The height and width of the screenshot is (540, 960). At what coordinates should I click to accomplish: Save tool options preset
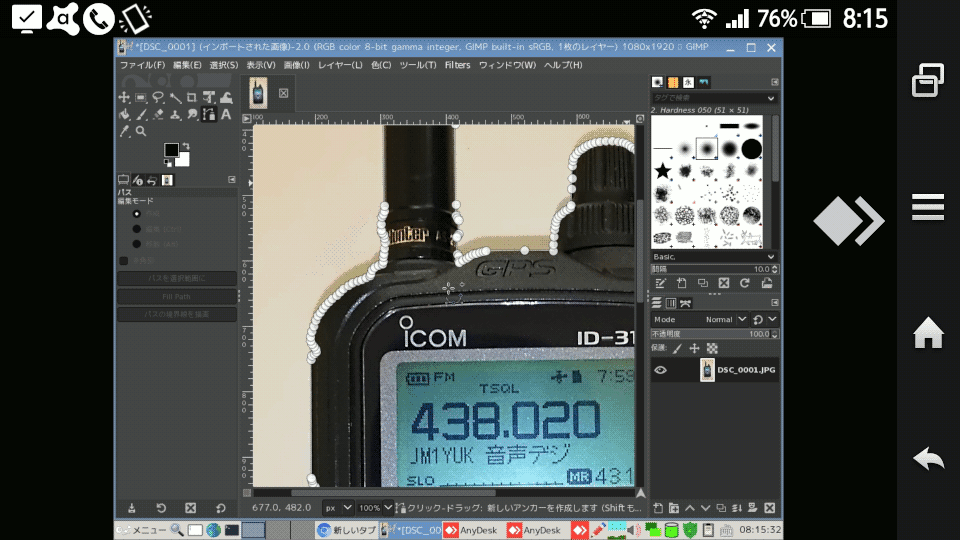point(132,508)
